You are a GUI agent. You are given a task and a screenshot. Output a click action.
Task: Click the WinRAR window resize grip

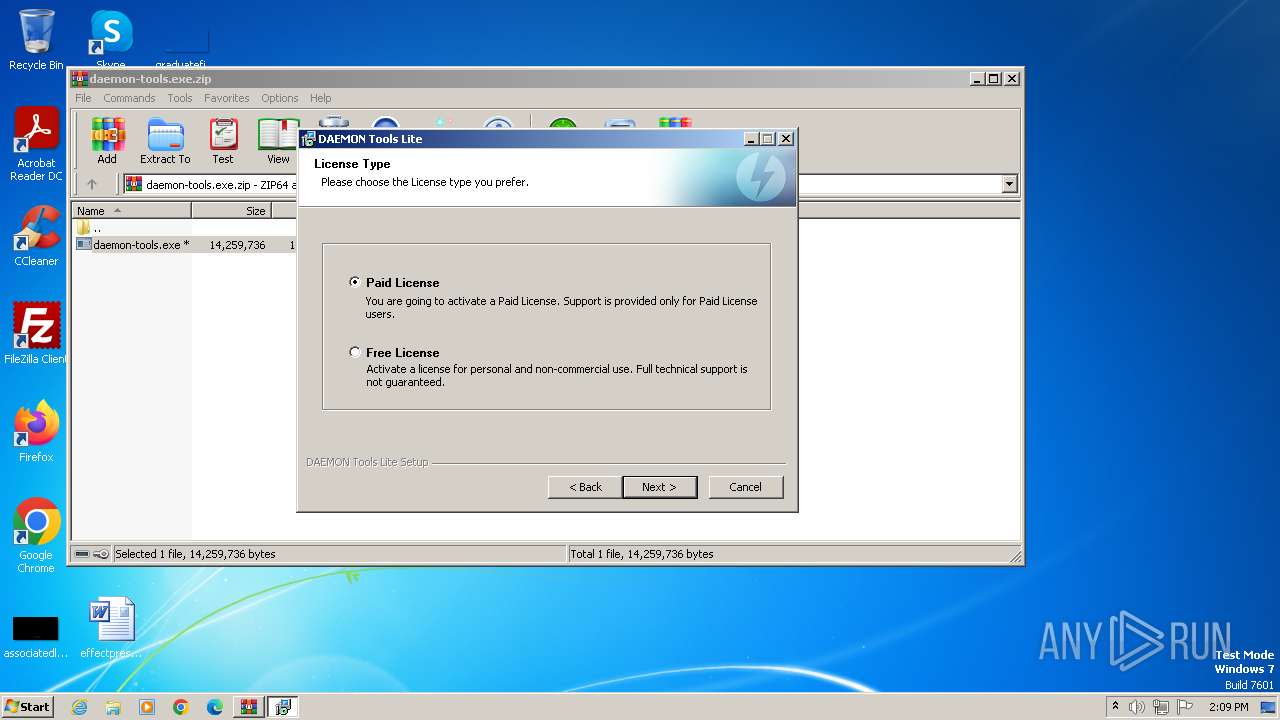[x=1015, y=556]
